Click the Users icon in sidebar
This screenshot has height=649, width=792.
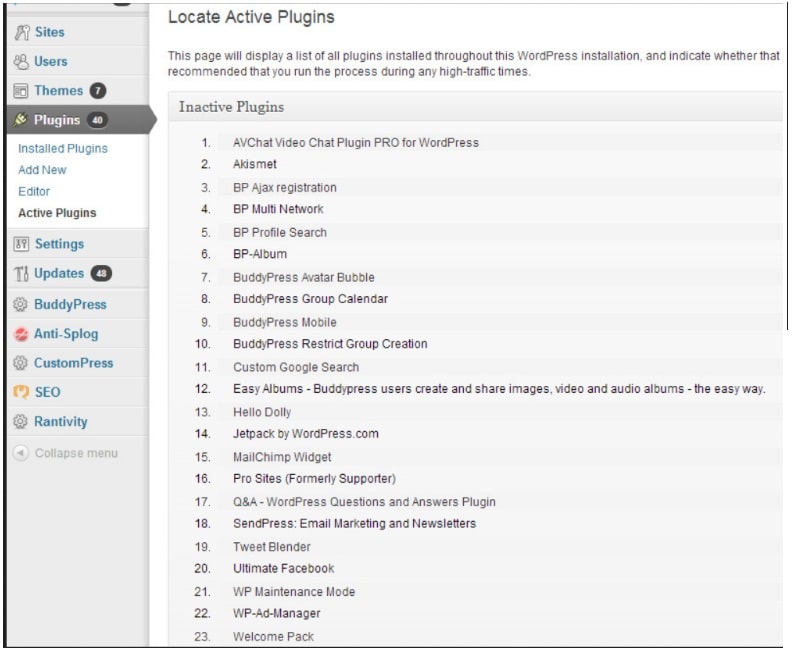(21, 62)
